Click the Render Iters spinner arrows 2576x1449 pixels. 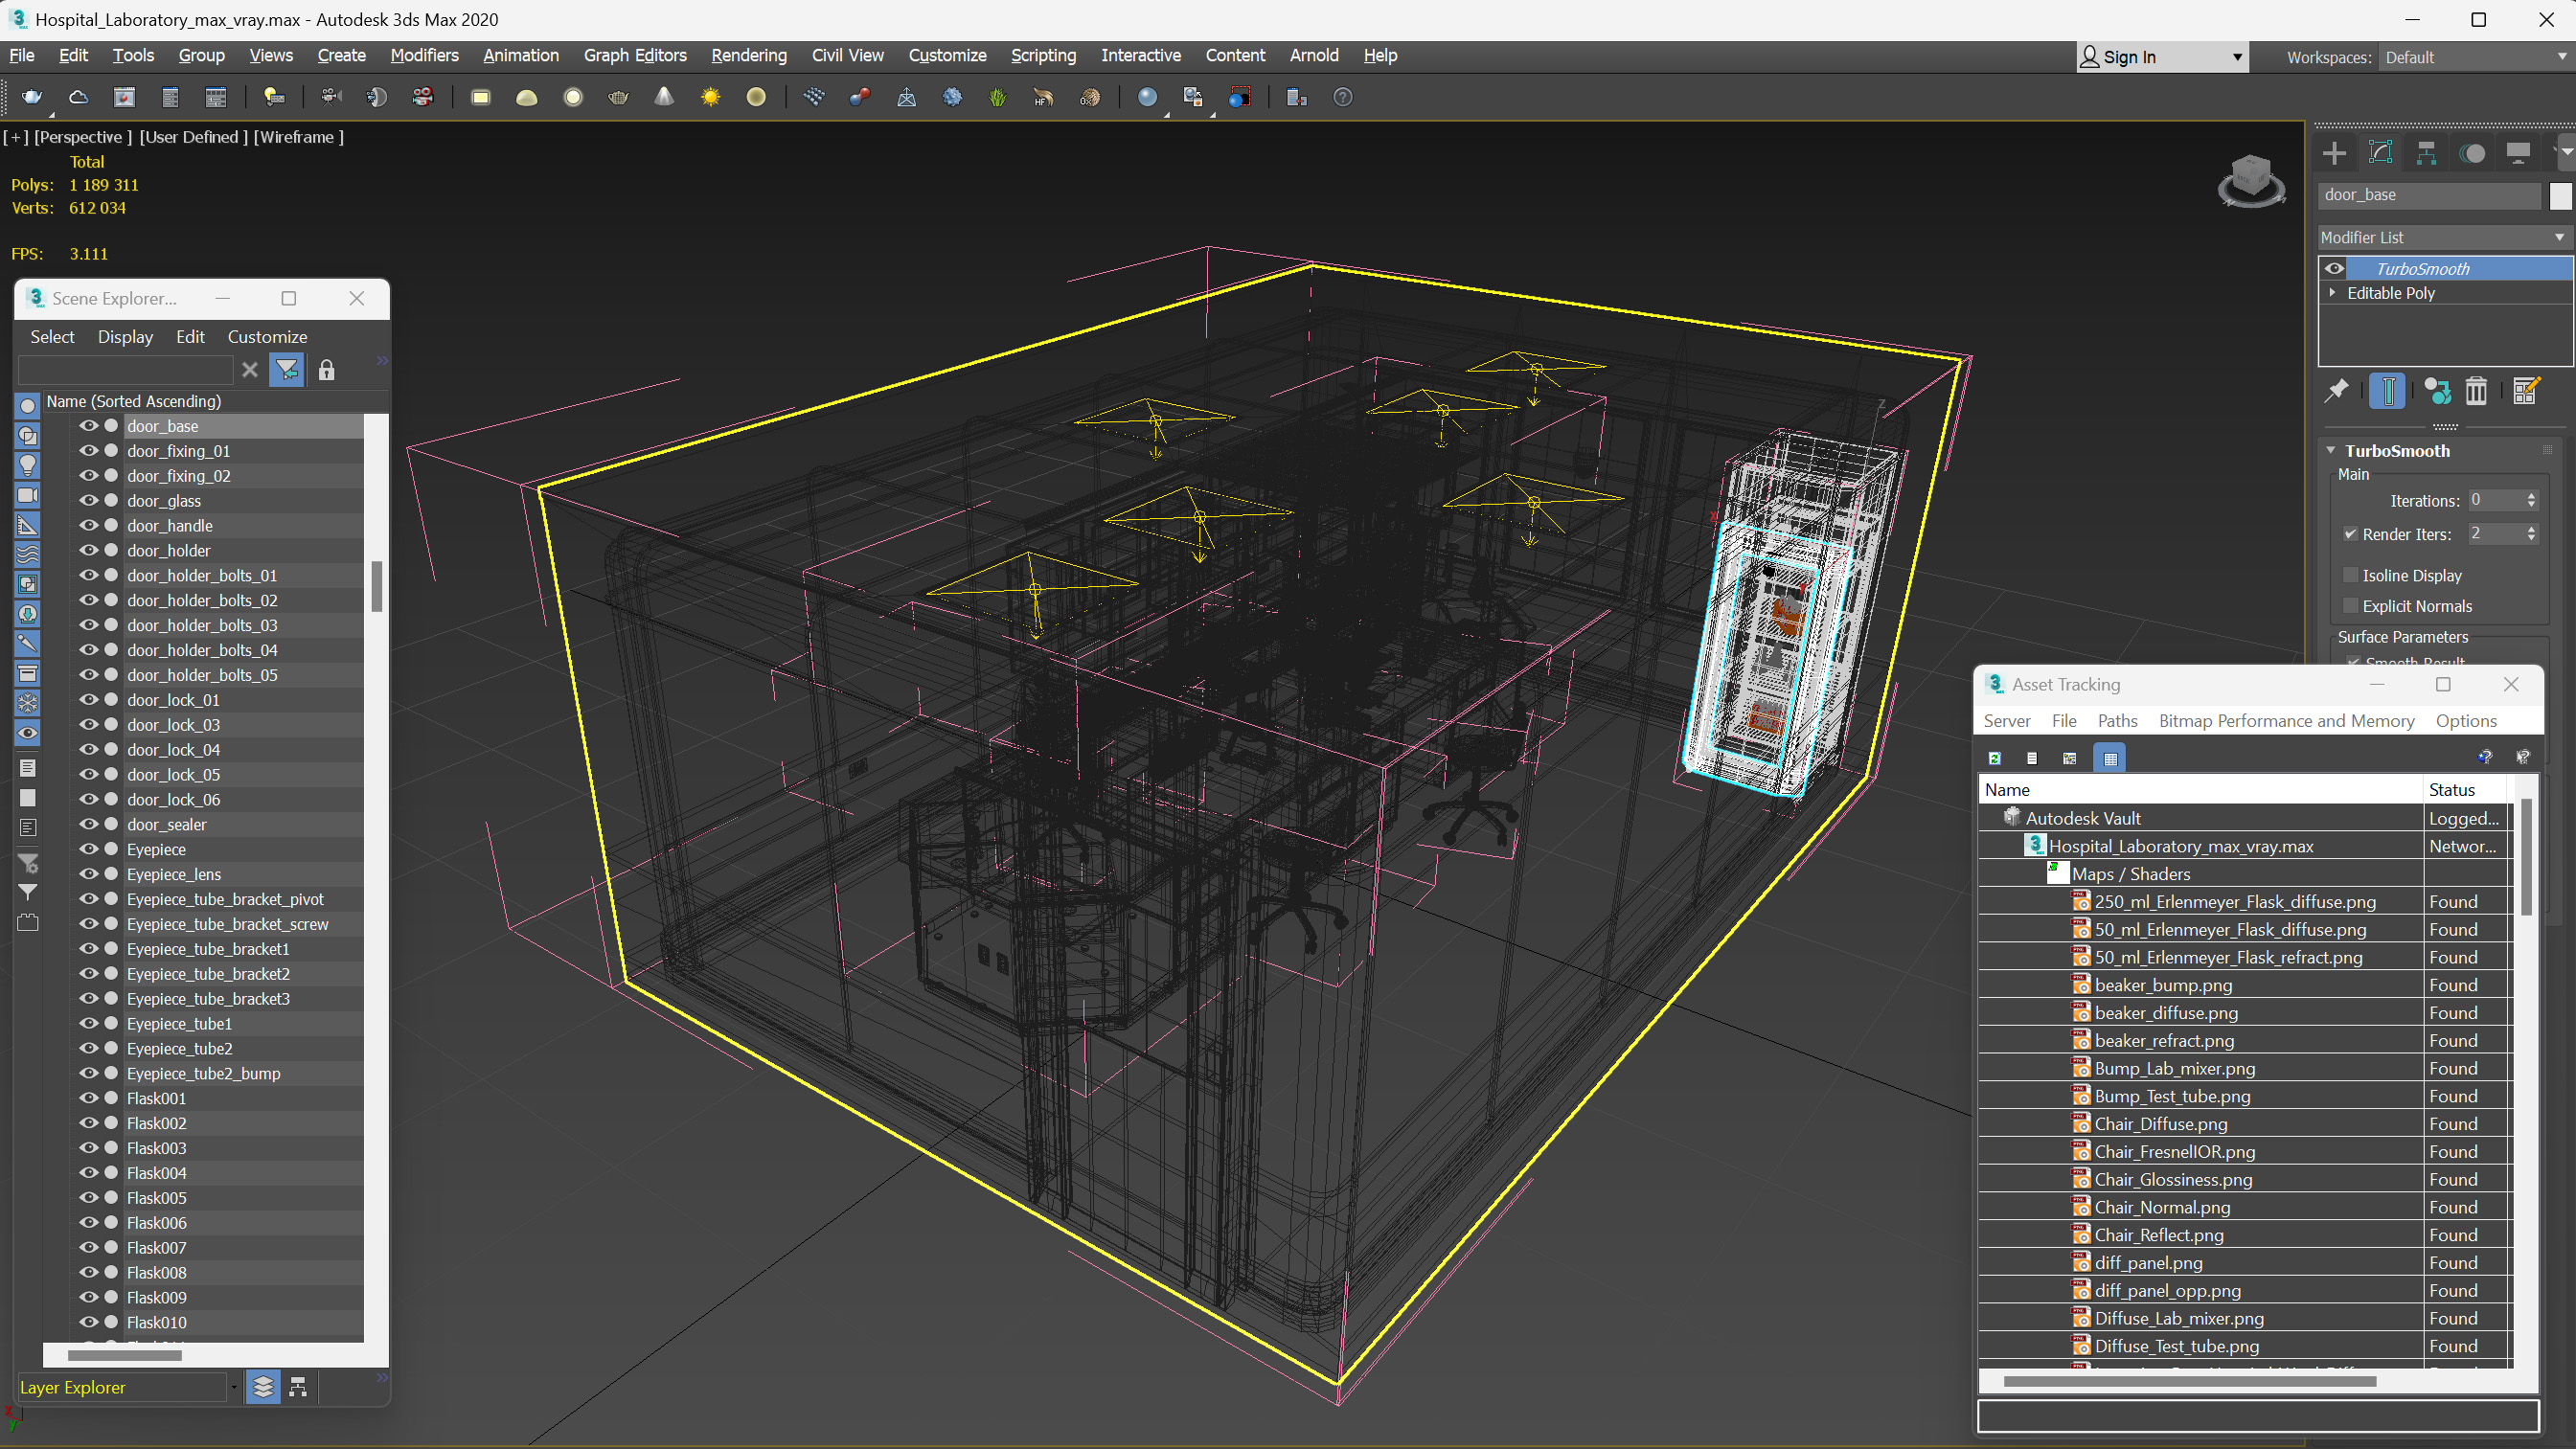[x=2531, y=534]
